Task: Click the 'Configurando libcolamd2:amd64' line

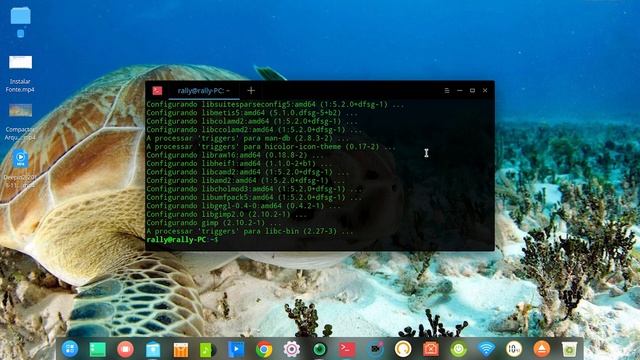Action: pyautogui.click(x=252, y=121)
